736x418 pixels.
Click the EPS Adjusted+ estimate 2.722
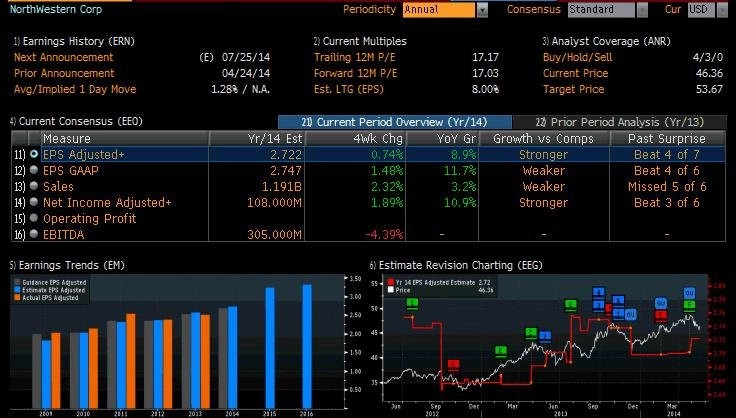[286, 154]
